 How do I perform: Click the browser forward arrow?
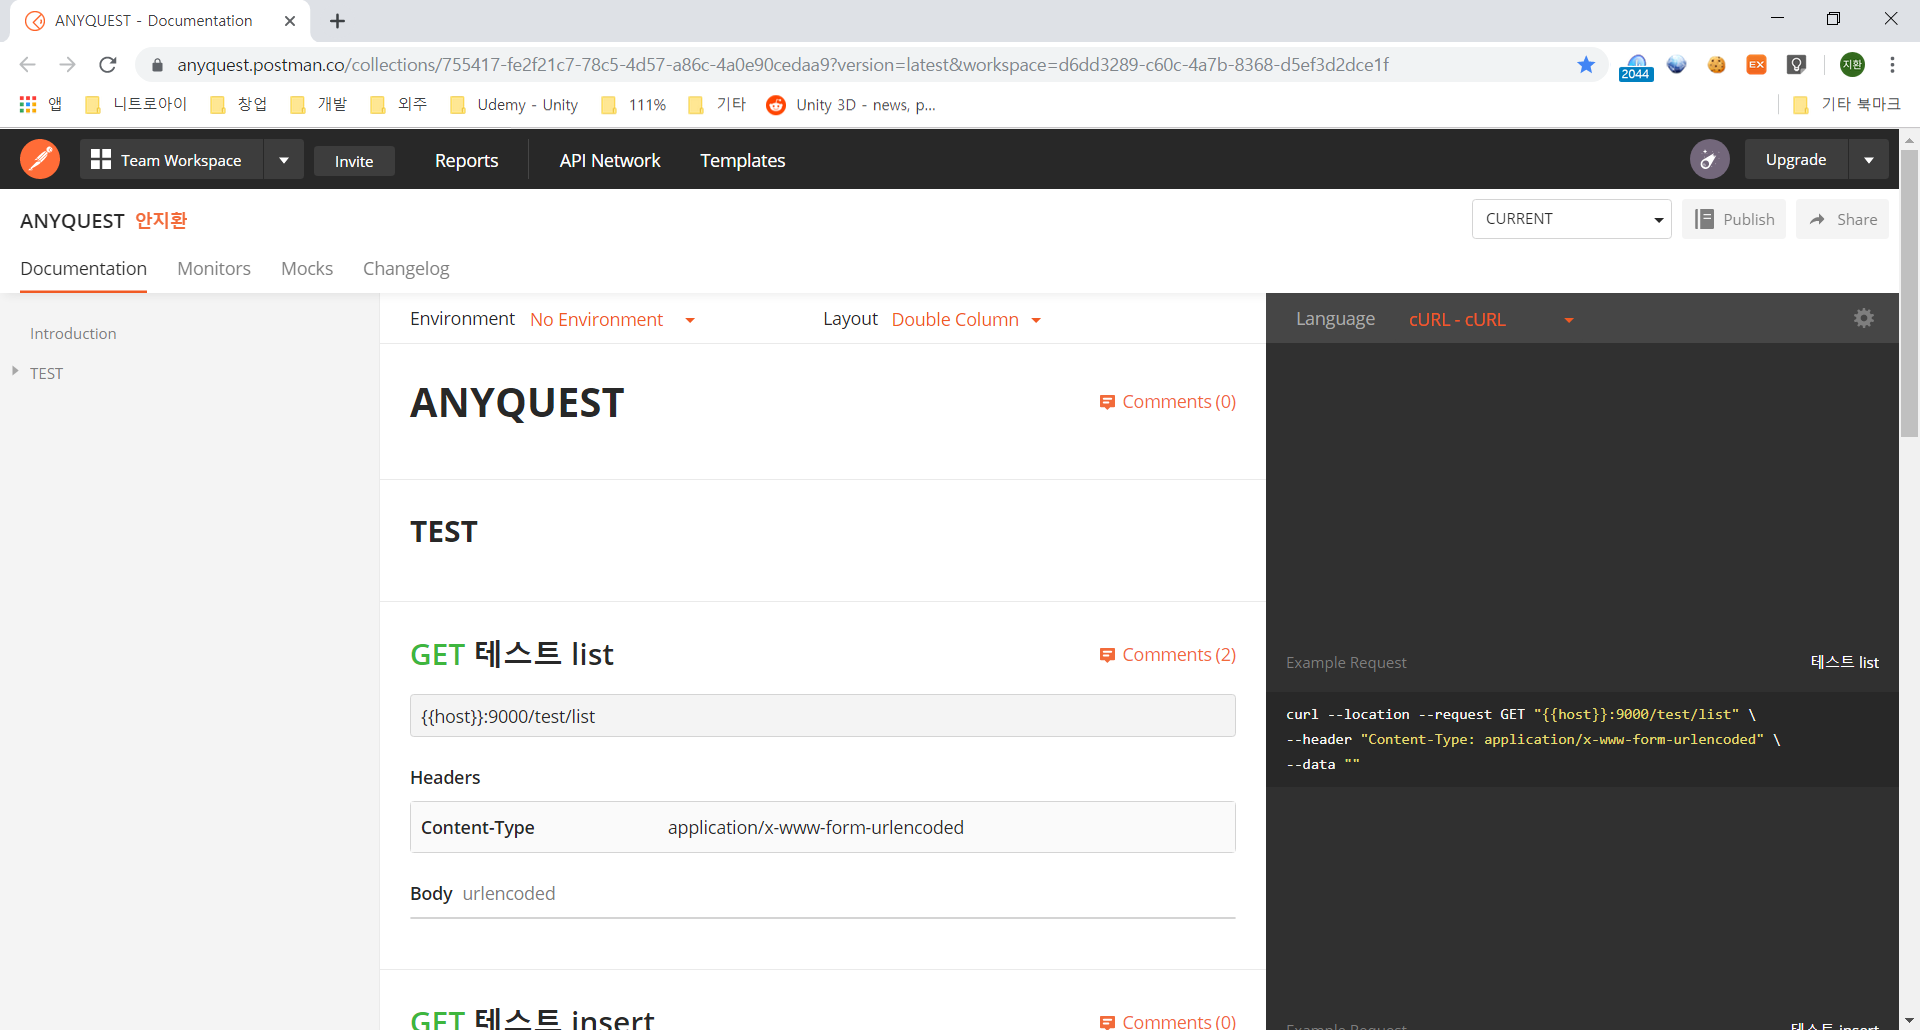click(x=67, y=65)
